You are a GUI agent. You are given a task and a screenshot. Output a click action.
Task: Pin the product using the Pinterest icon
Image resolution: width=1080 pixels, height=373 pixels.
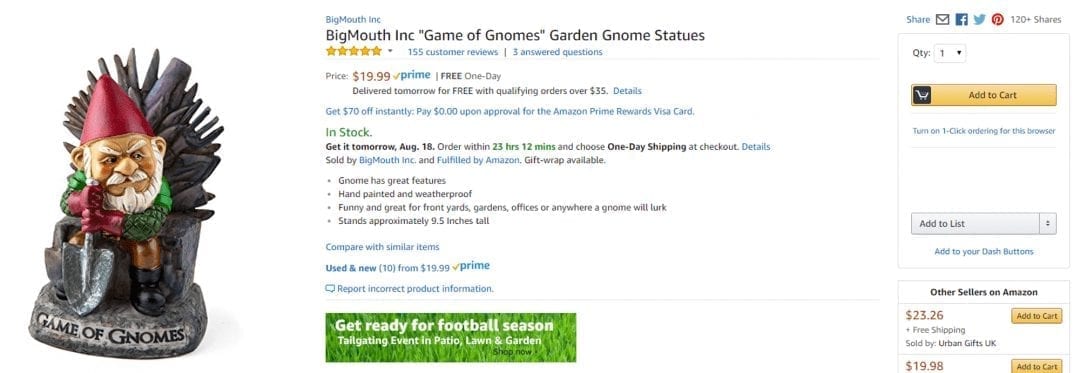(997, 19)
